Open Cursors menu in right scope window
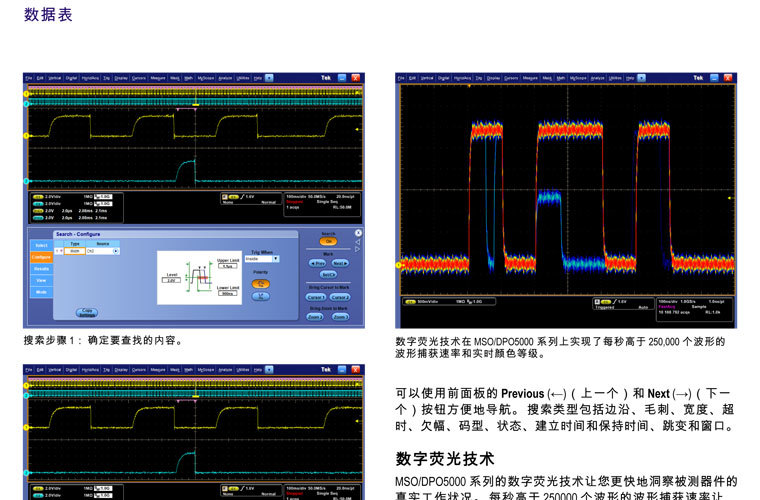The image size is (760, 500). [511, 78]
